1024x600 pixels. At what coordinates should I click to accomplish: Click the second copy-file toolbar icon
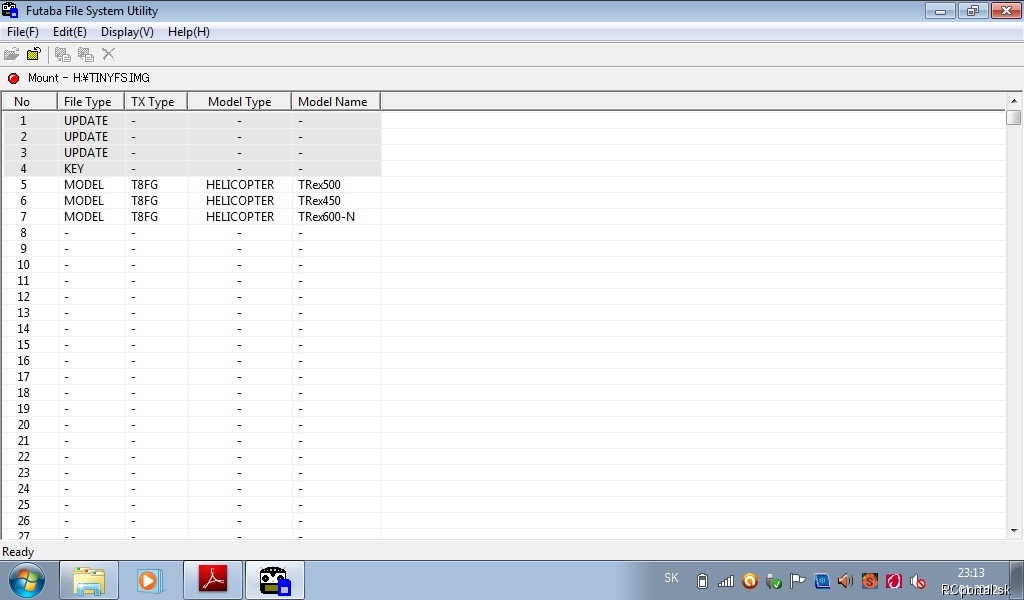86,54
